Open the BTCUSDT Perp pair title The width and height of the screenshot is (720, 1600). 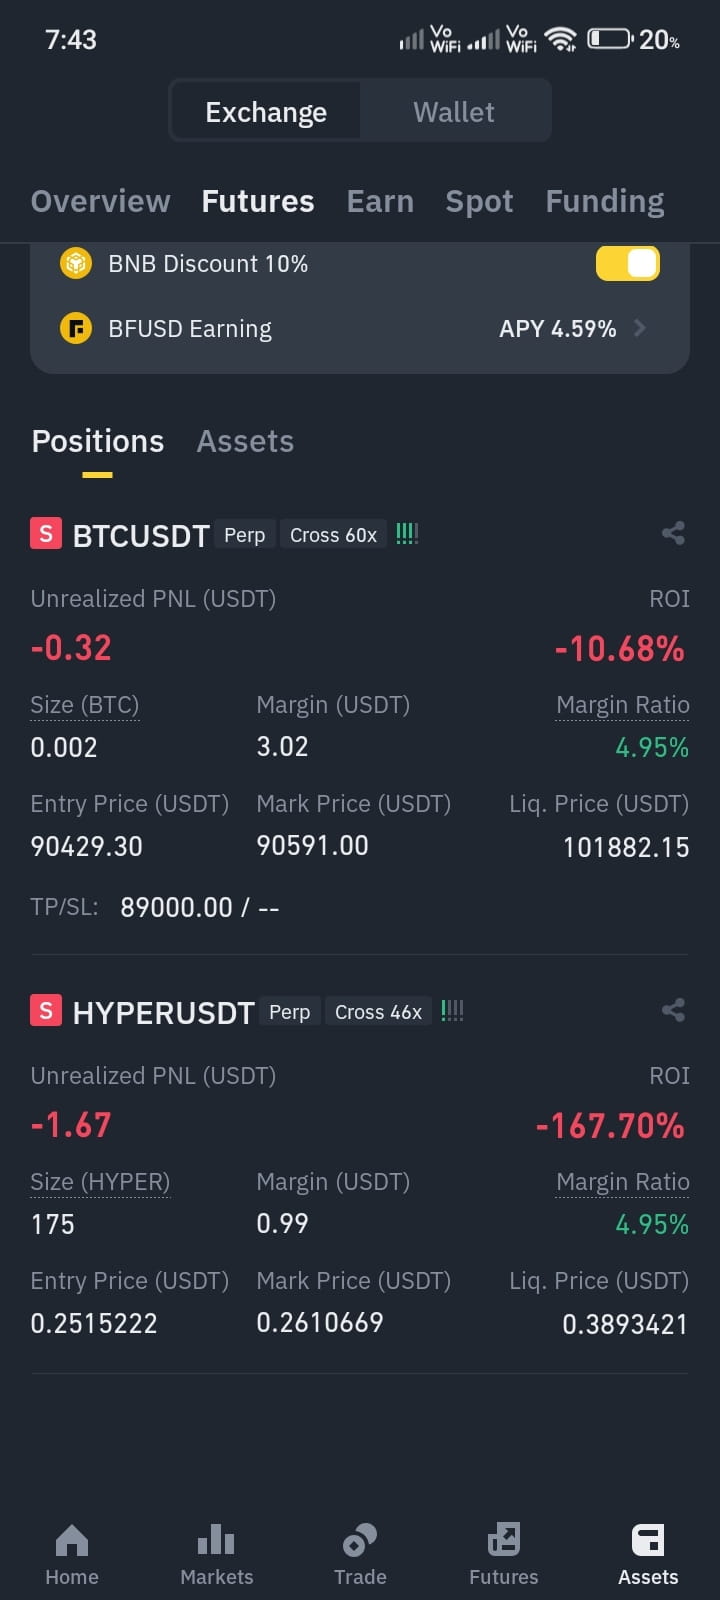tap(141, 535)
